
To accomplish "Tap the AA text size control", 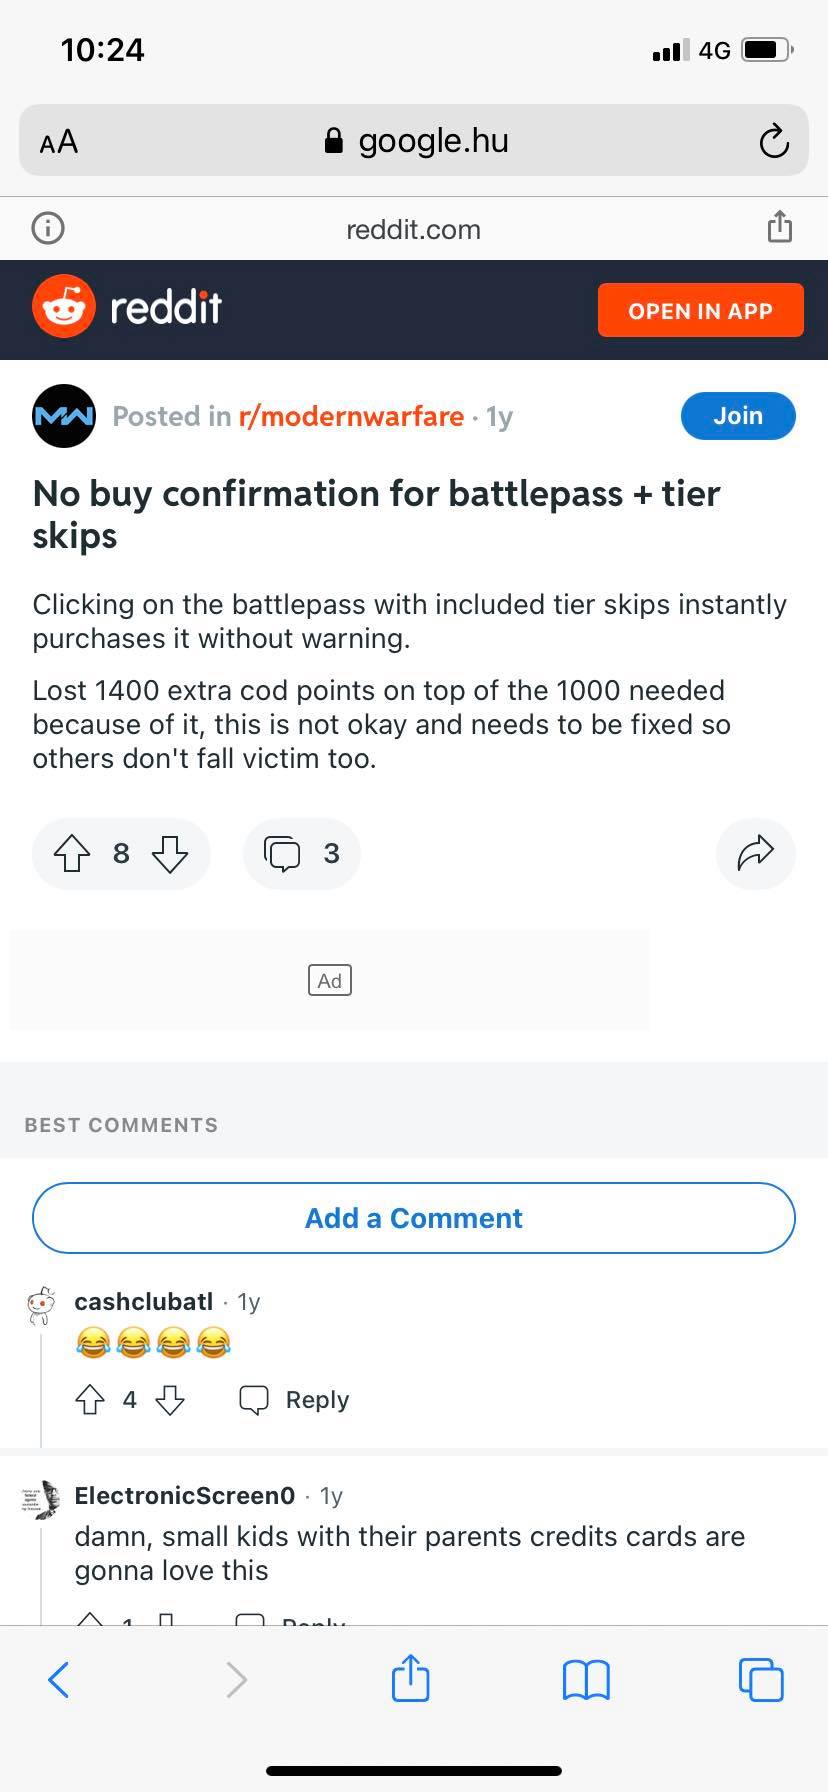I will 59,141.
